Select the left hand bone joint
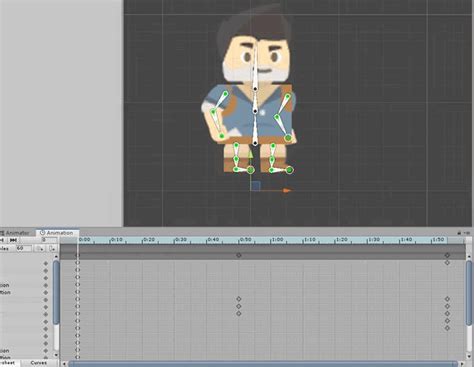 [x=222, y=136]
